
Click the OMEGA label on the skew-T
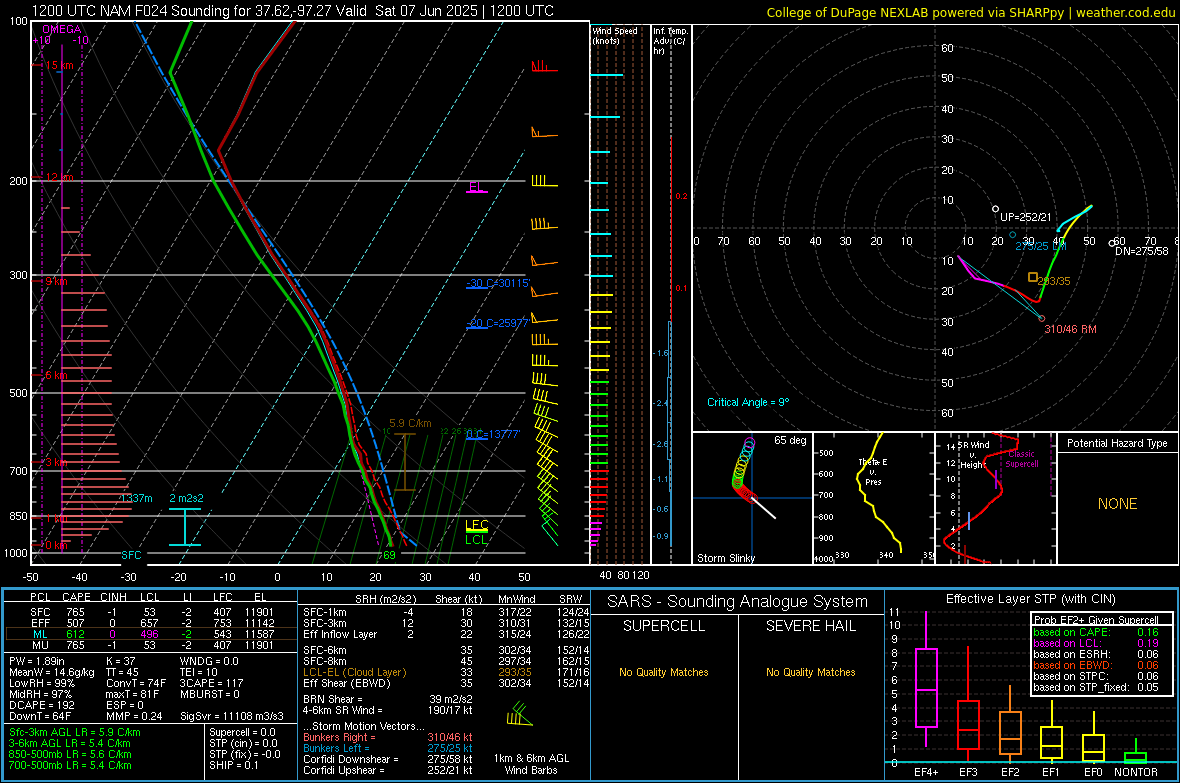point(62,29)
